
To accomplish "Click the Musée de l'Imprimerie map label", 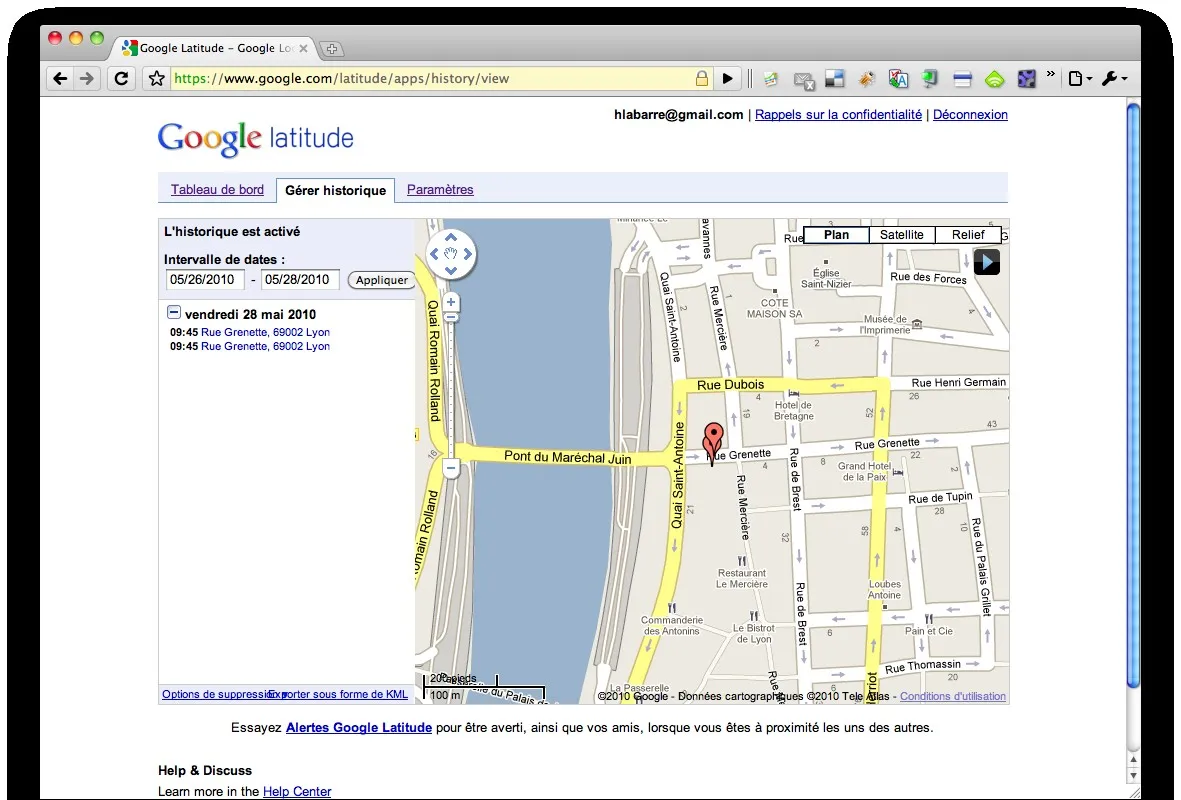I will 887,325.
